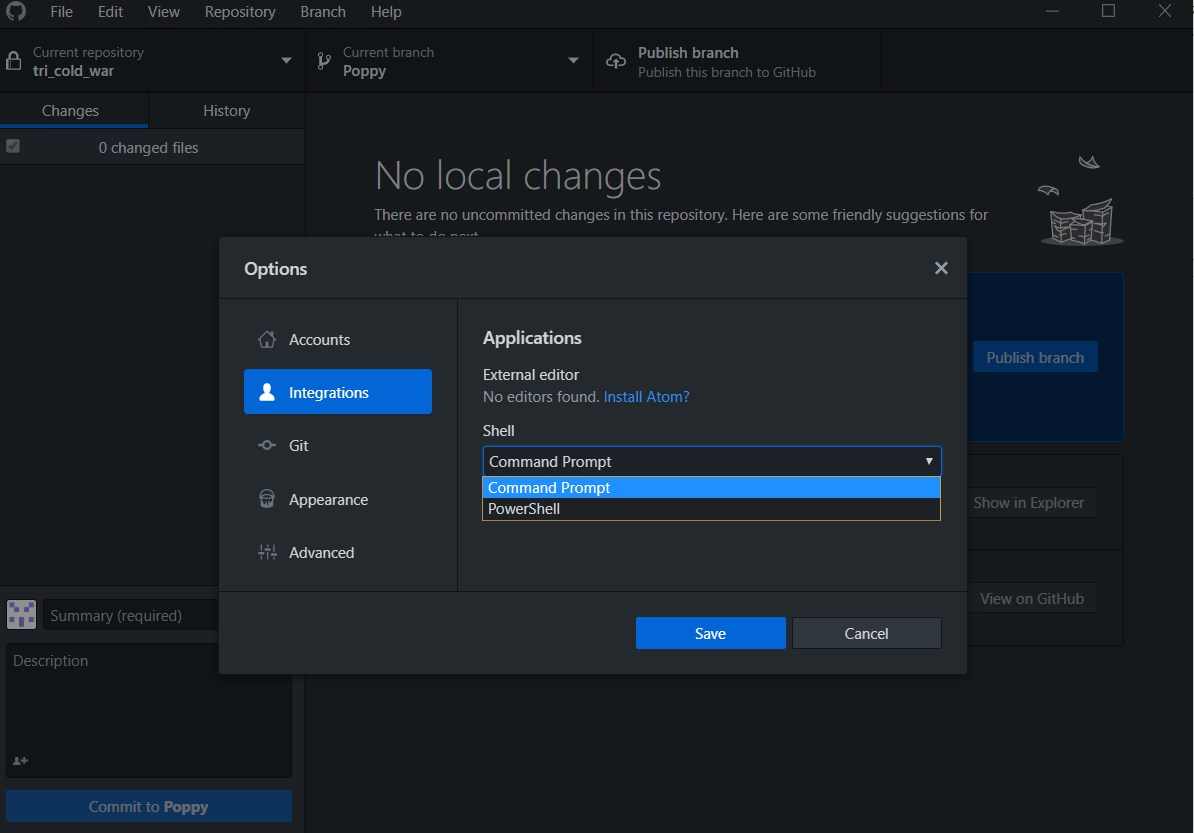
Task: Click the commit author avatar
Action: tap(21, 614)
